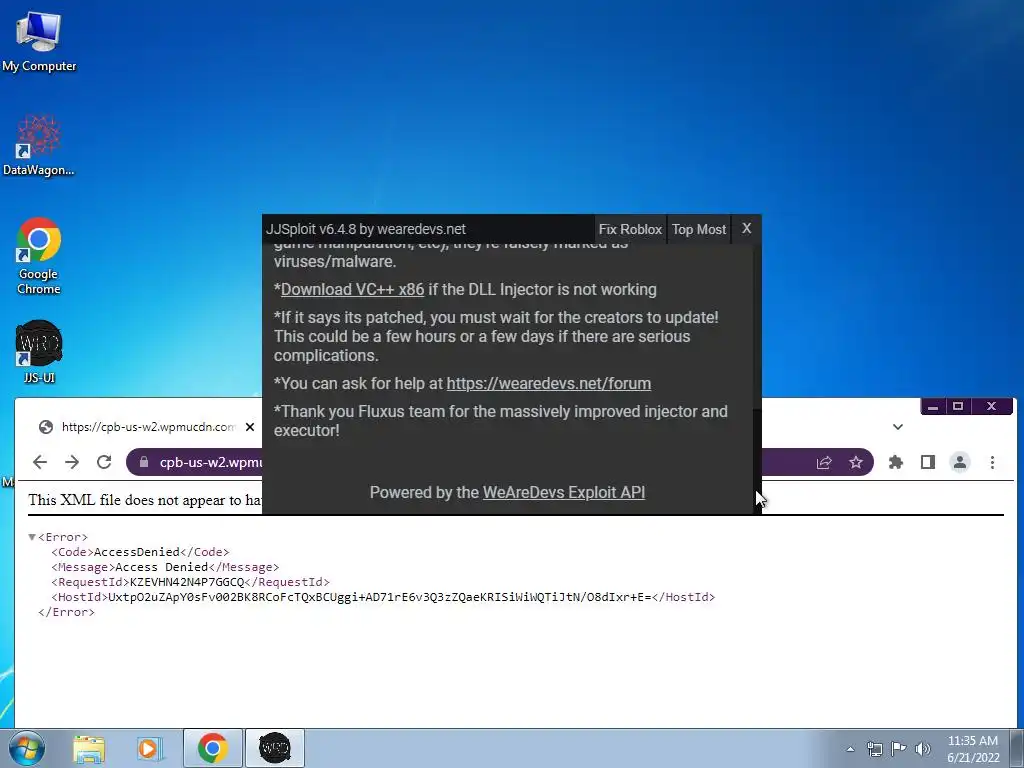The image size is (1024, 768).
Task: Click the HostId value string
Action: [379, 597]
